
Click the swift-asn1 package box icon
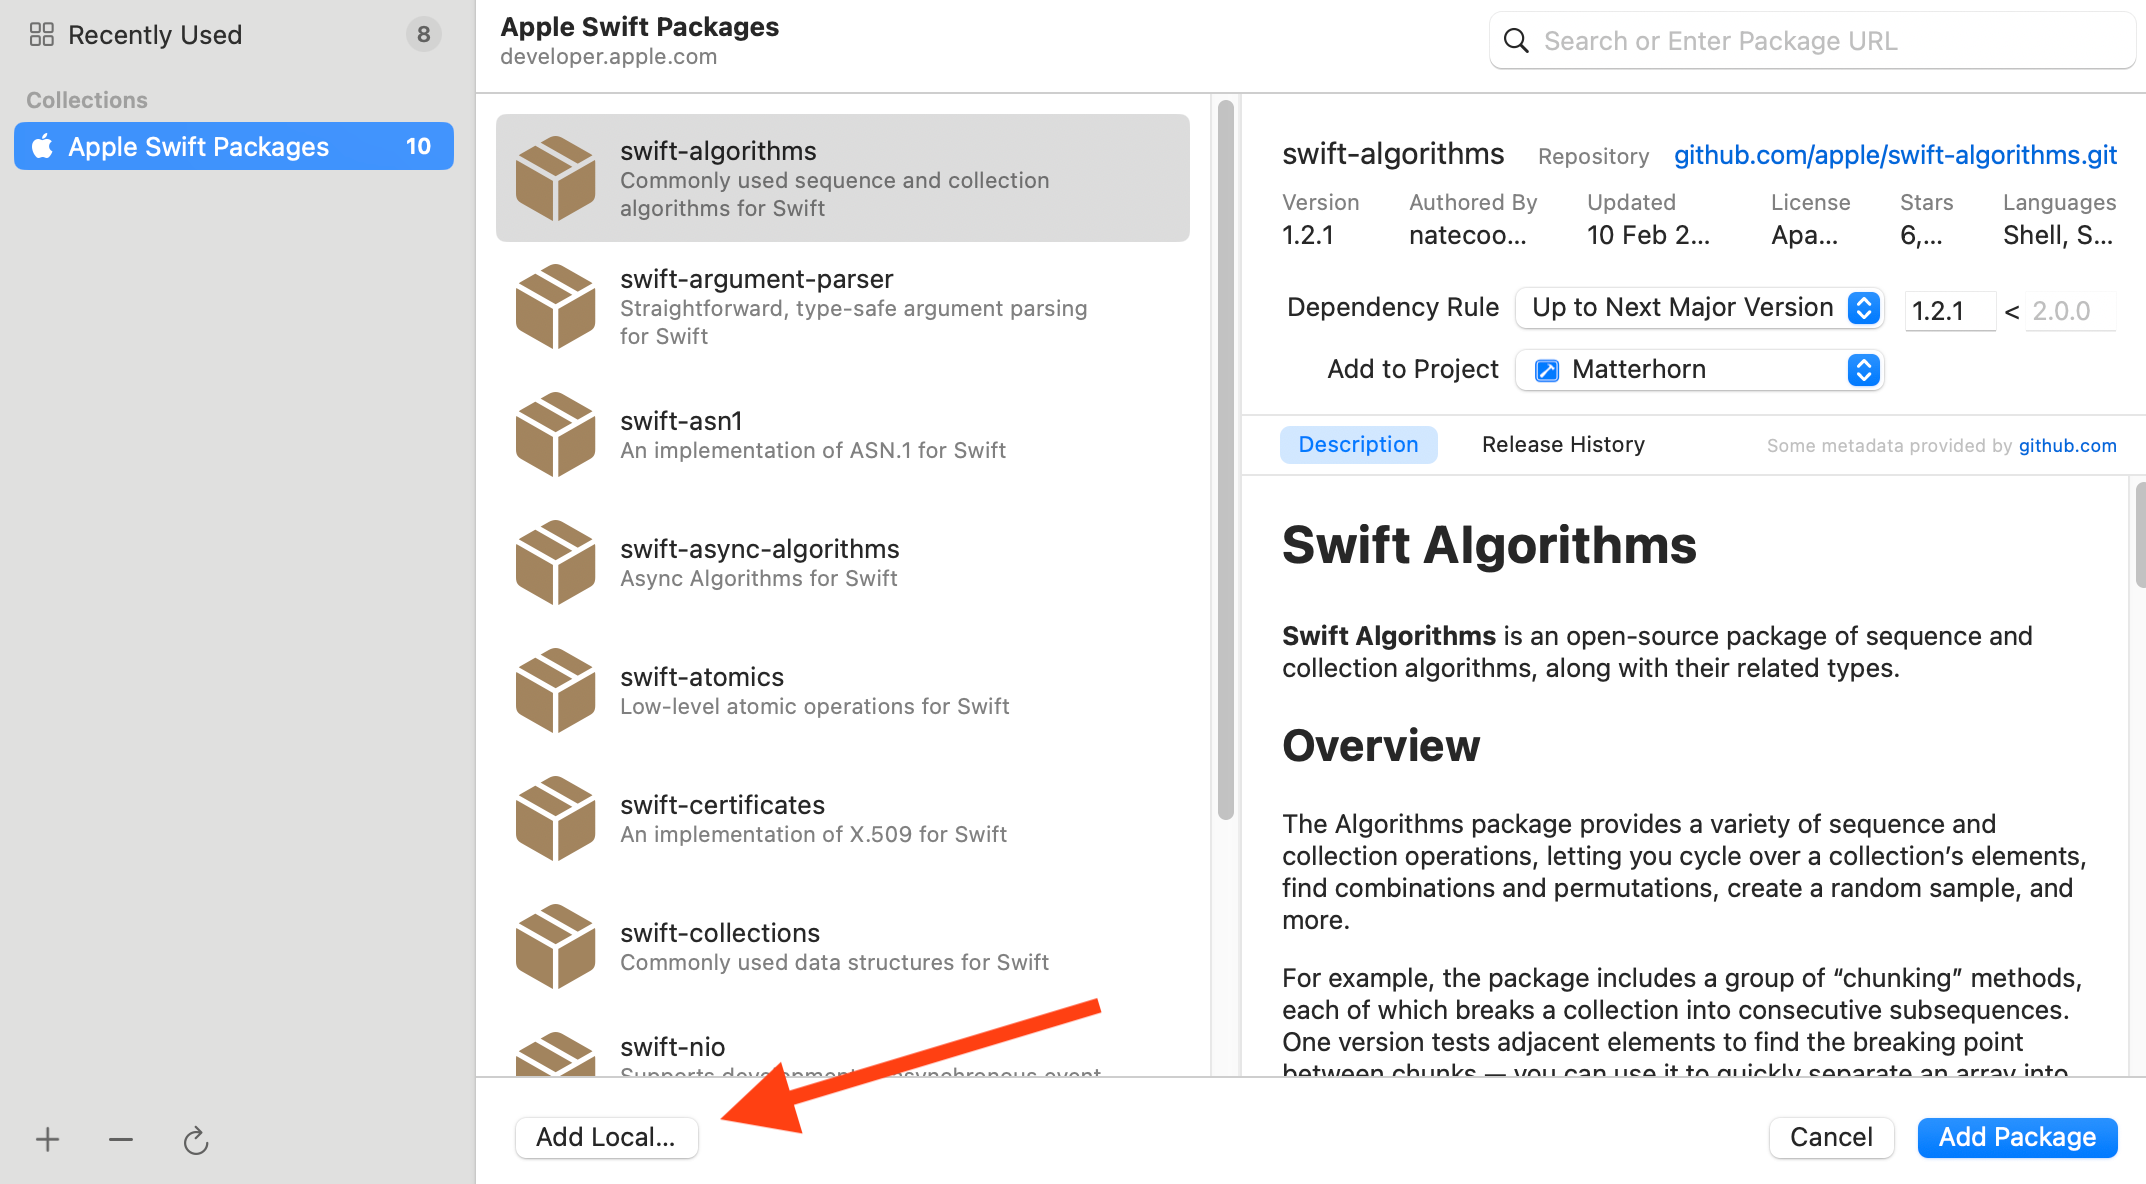pyautogui.click(x=555, y=435)
